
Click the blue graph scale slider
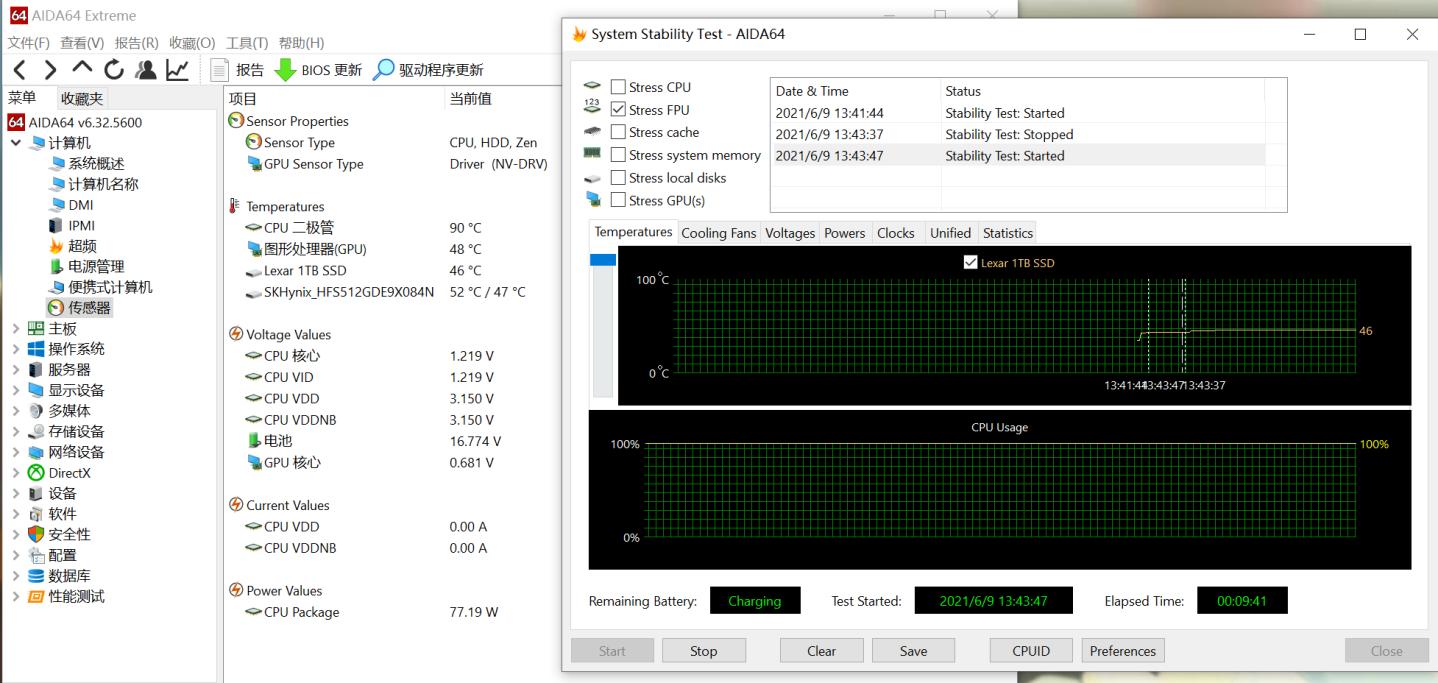pyautogui.click(x=603, y=260)
